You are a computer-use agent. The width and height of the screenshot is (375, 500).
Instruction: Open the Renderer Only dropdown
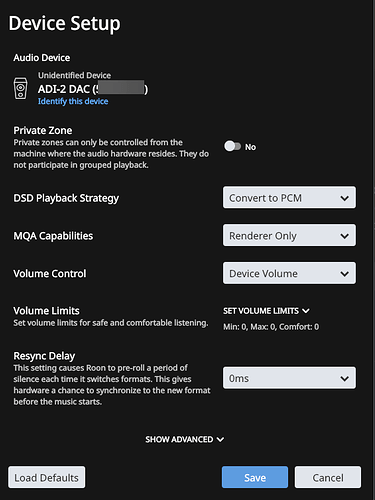289,235
